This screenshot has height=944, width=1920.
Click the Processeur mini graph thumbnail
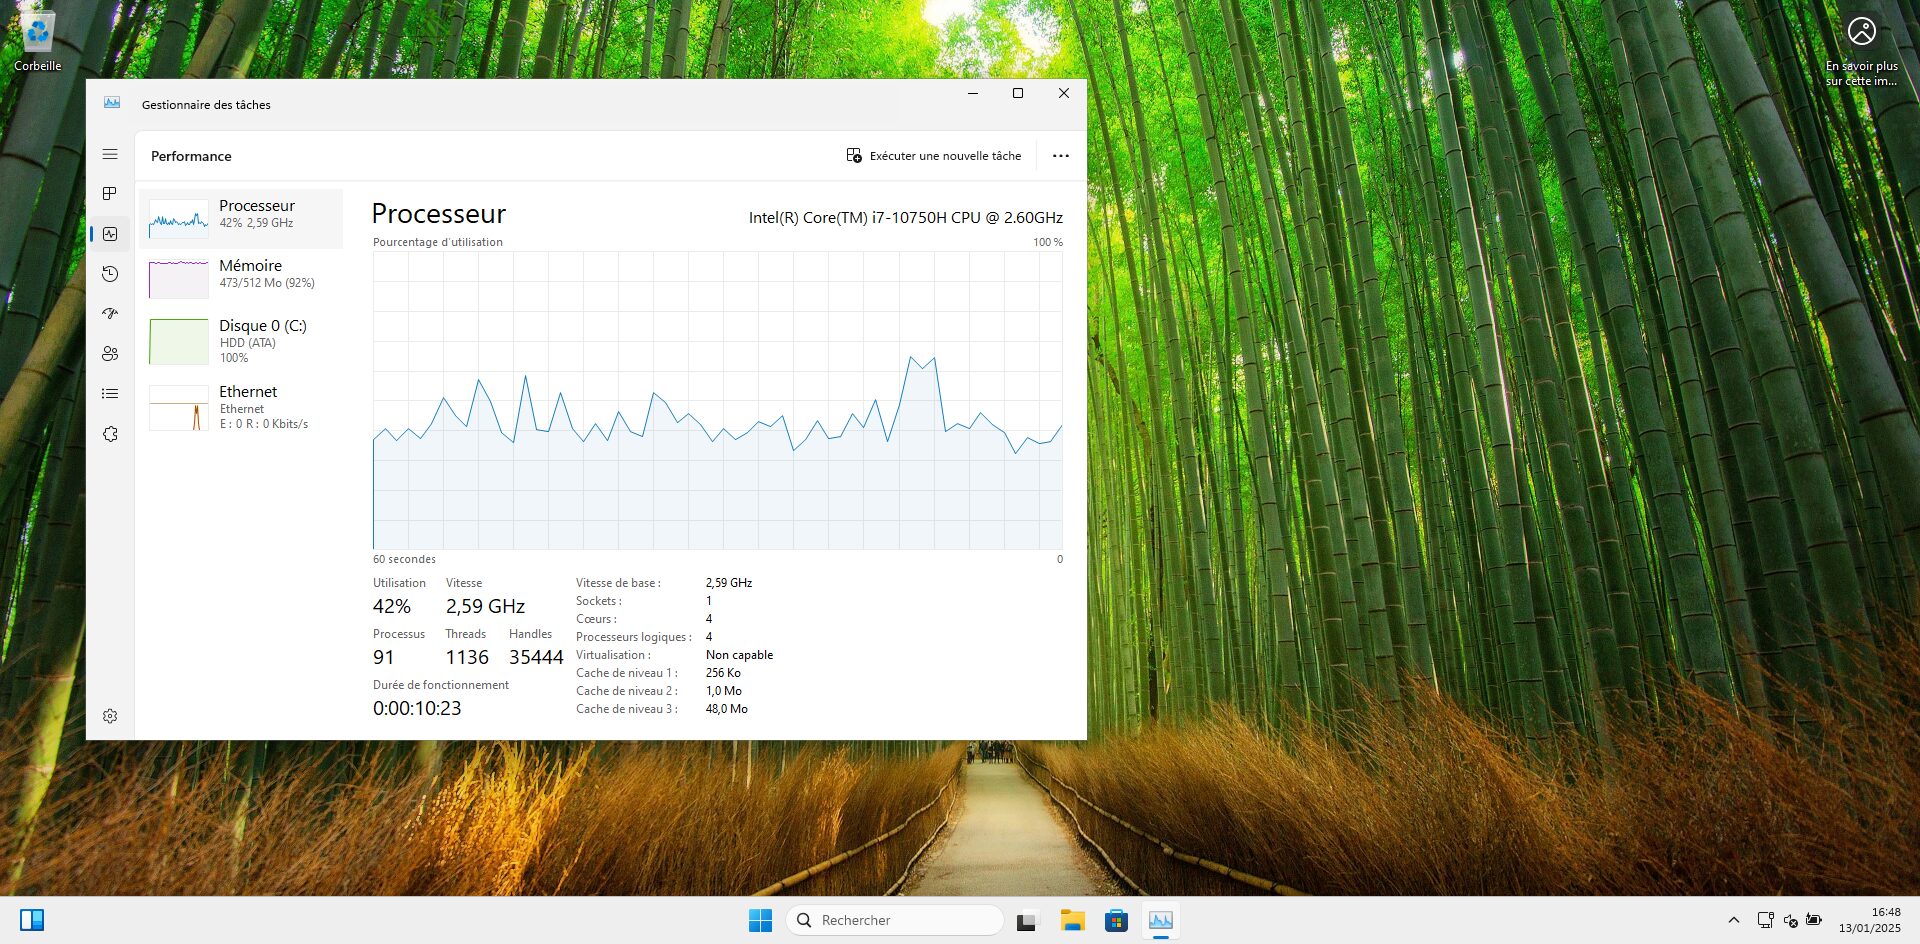tap(178, 218)
